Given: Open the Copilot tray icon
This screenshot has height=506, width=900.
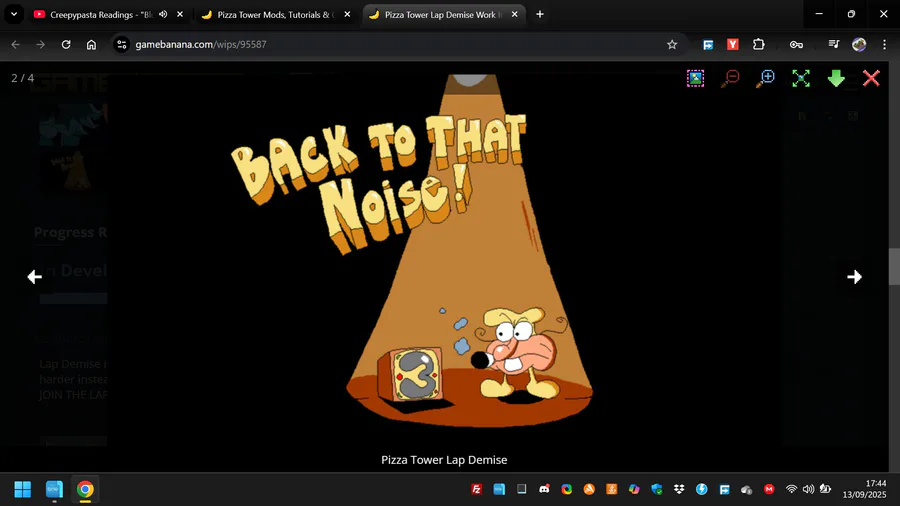Looking at the screenshot, I should (x=634, y=489).
